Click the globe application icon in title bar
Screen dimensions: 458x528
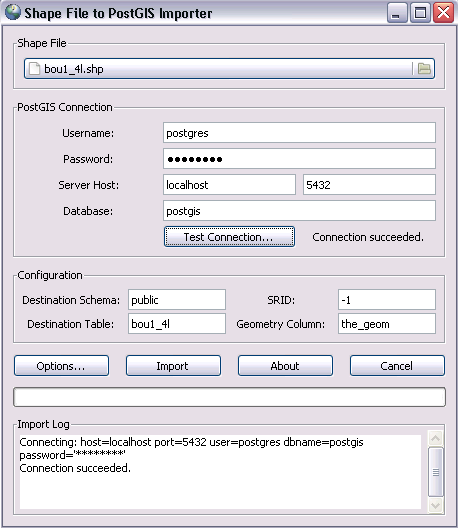(13, 12)
